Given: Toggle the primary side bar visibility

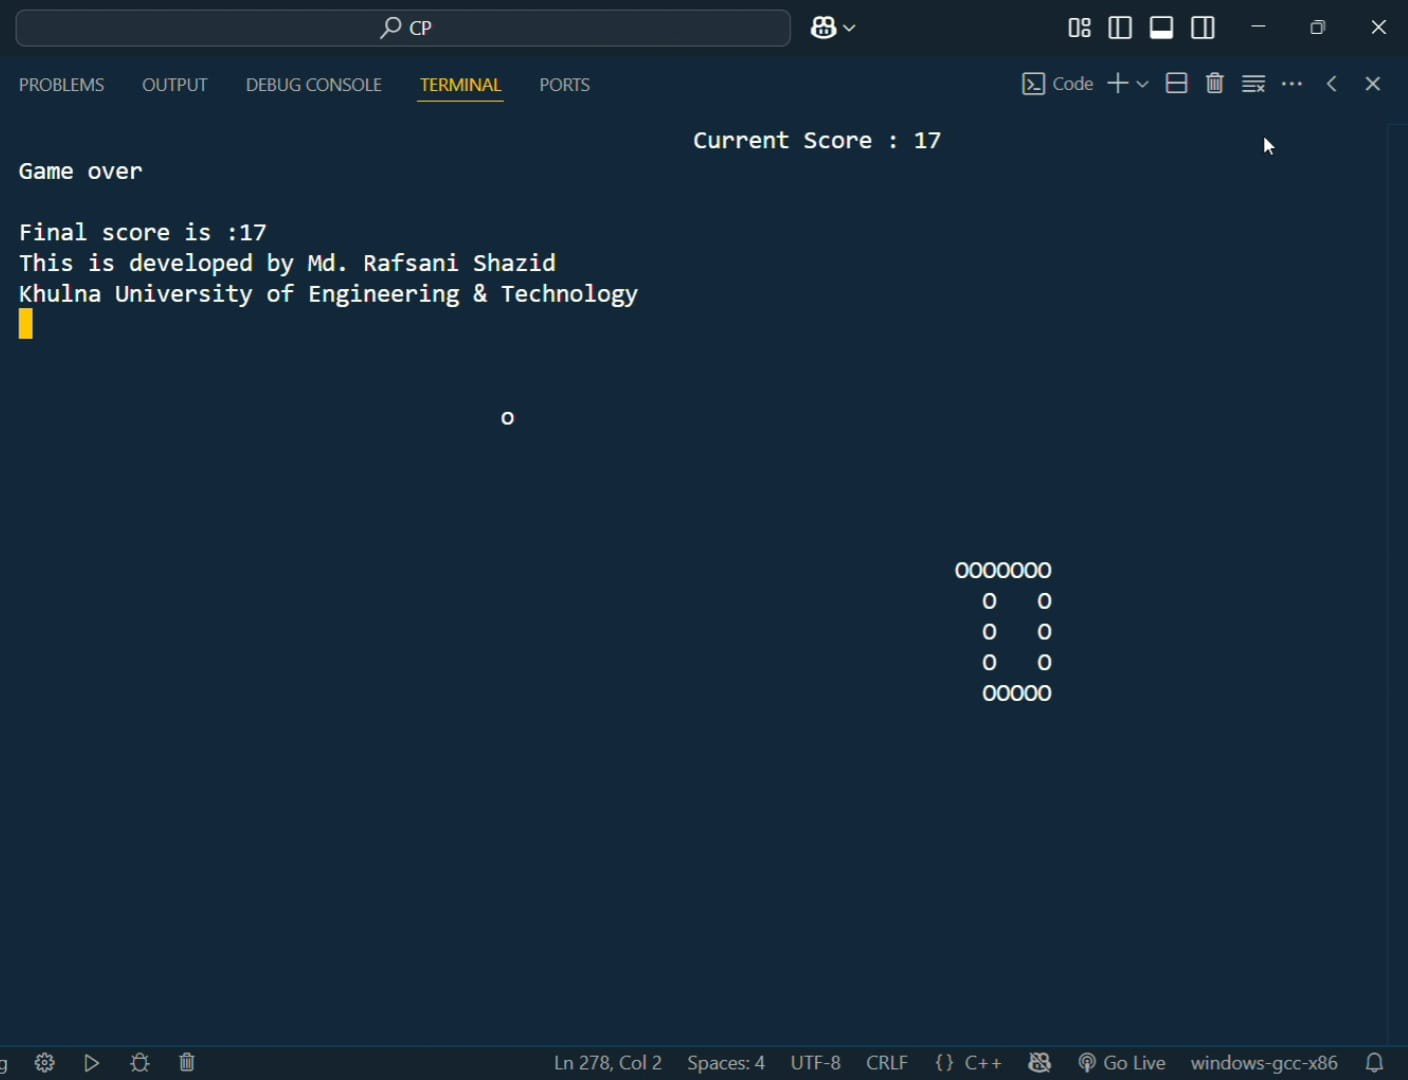Looking at the screenshot, I should click(x=1121, y=28).
